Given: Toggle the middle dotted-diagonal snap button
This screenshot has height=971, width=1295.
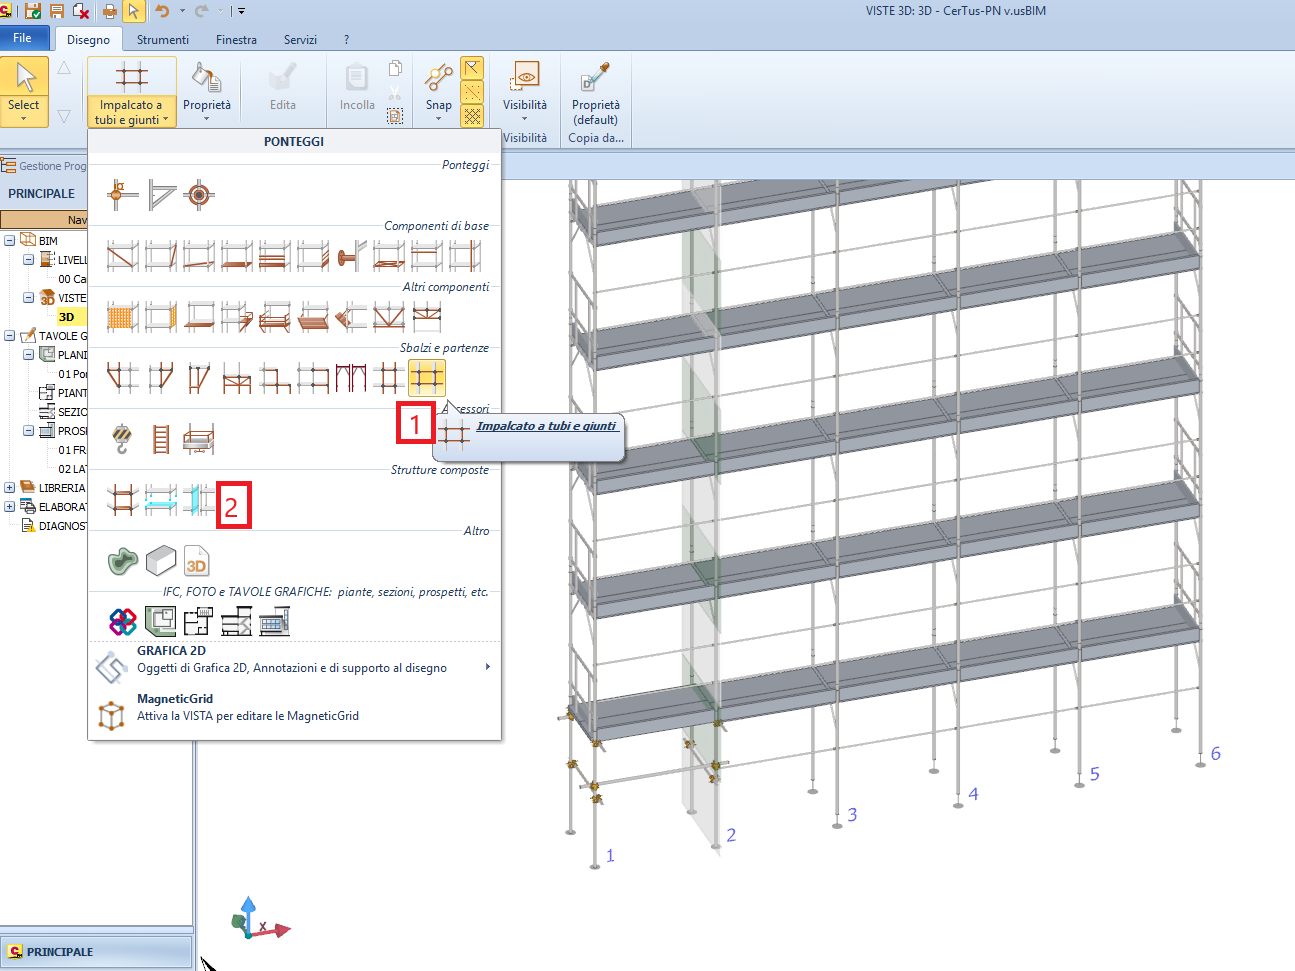Looking at the screenshot, I should click(472, 92).
